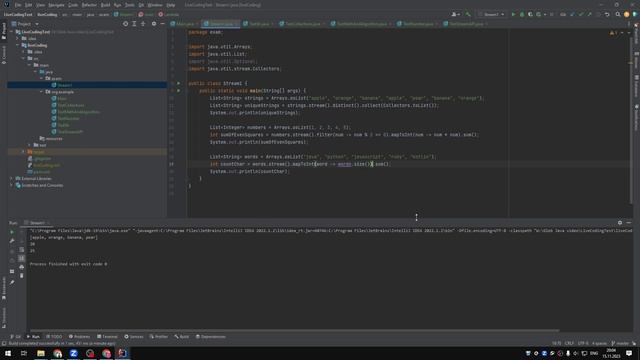The height and width of the screenshot is (360, 640).
Task: Open File Explorer from the taskbar
Action: pos(41,353)
